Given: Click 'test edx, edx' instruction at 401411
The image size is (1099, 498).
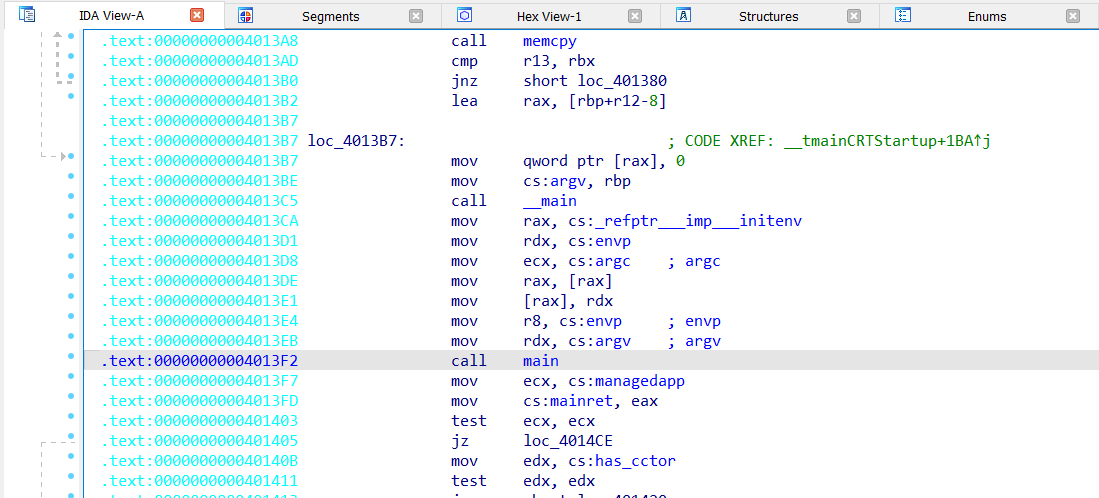Looking at the screenshot, I should [523, 481].
